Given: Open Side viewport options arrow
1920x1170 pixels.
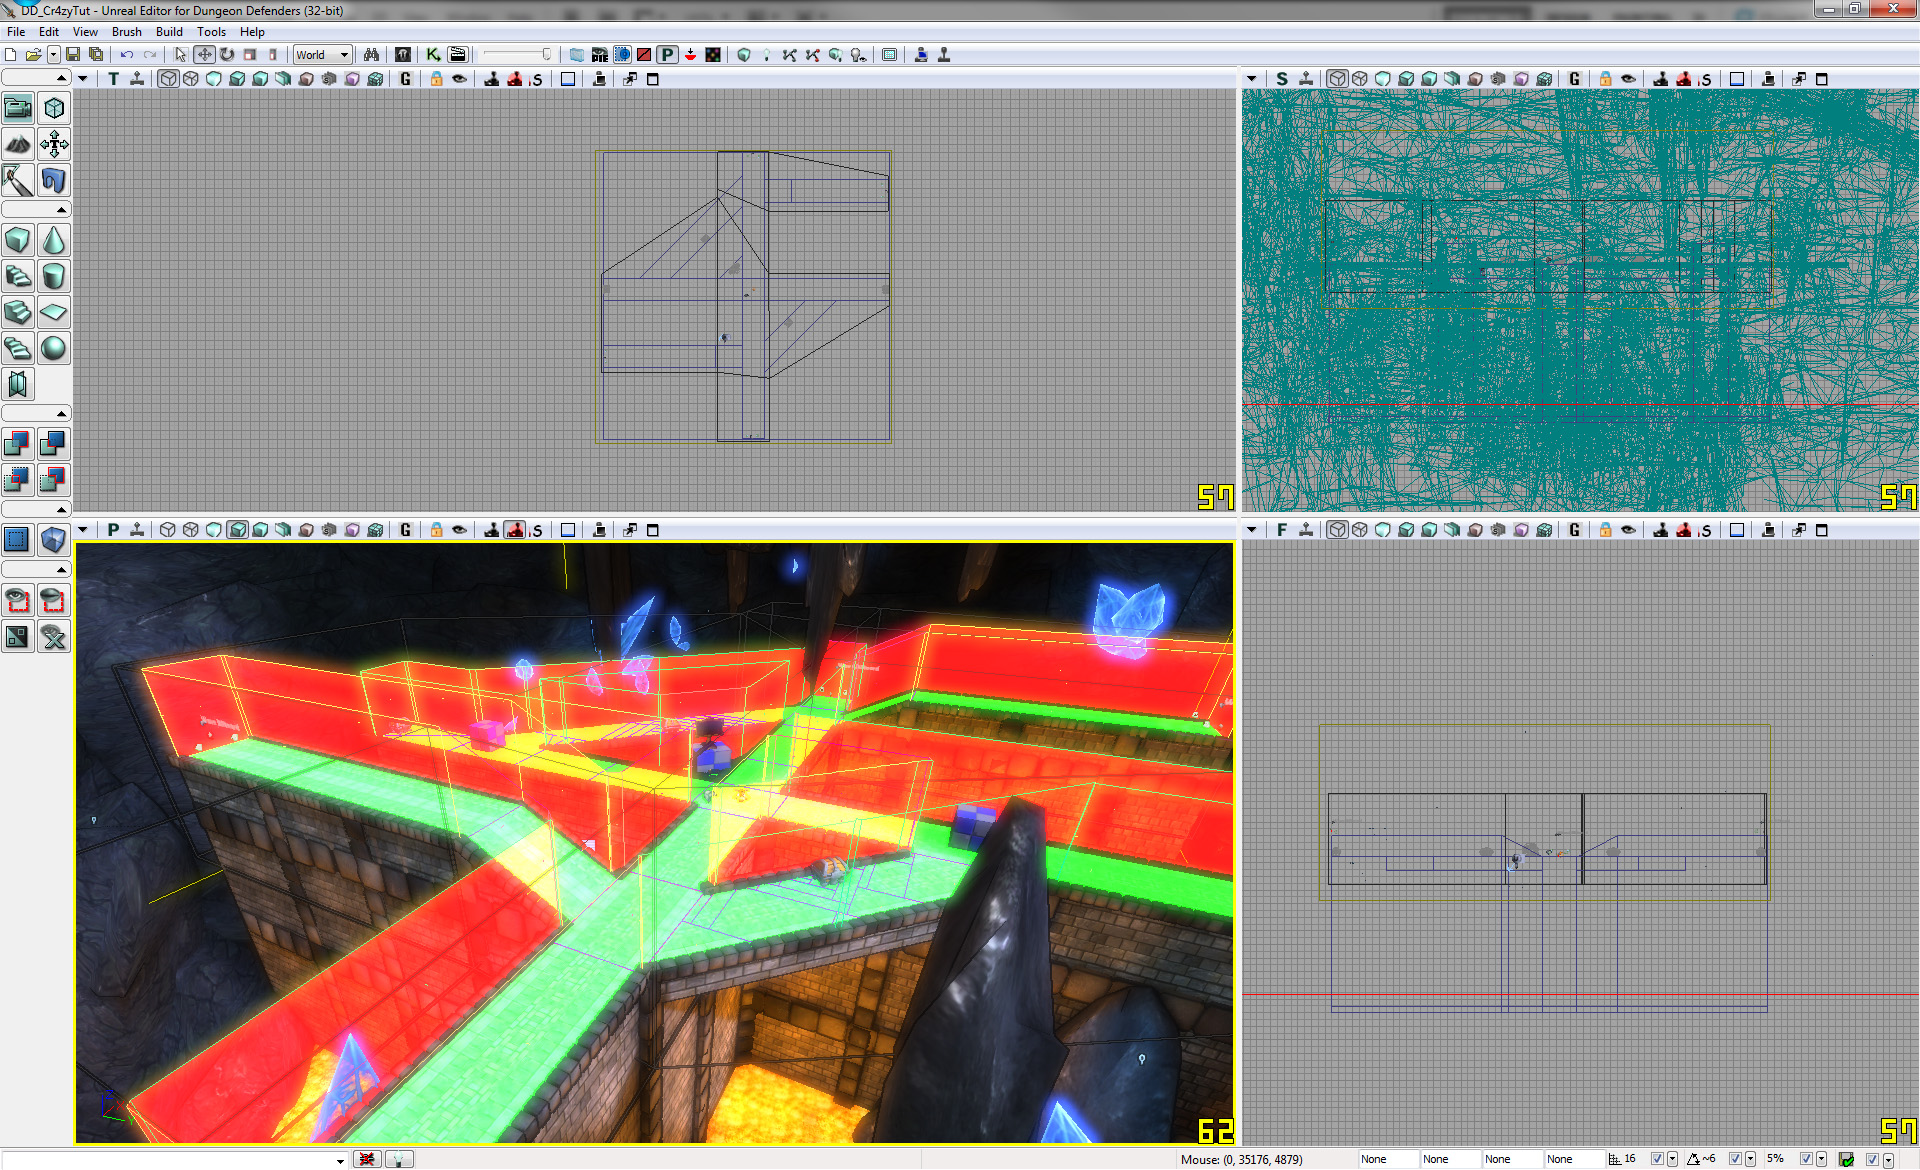Looking at the screenshot, I should coord(1252,79).
